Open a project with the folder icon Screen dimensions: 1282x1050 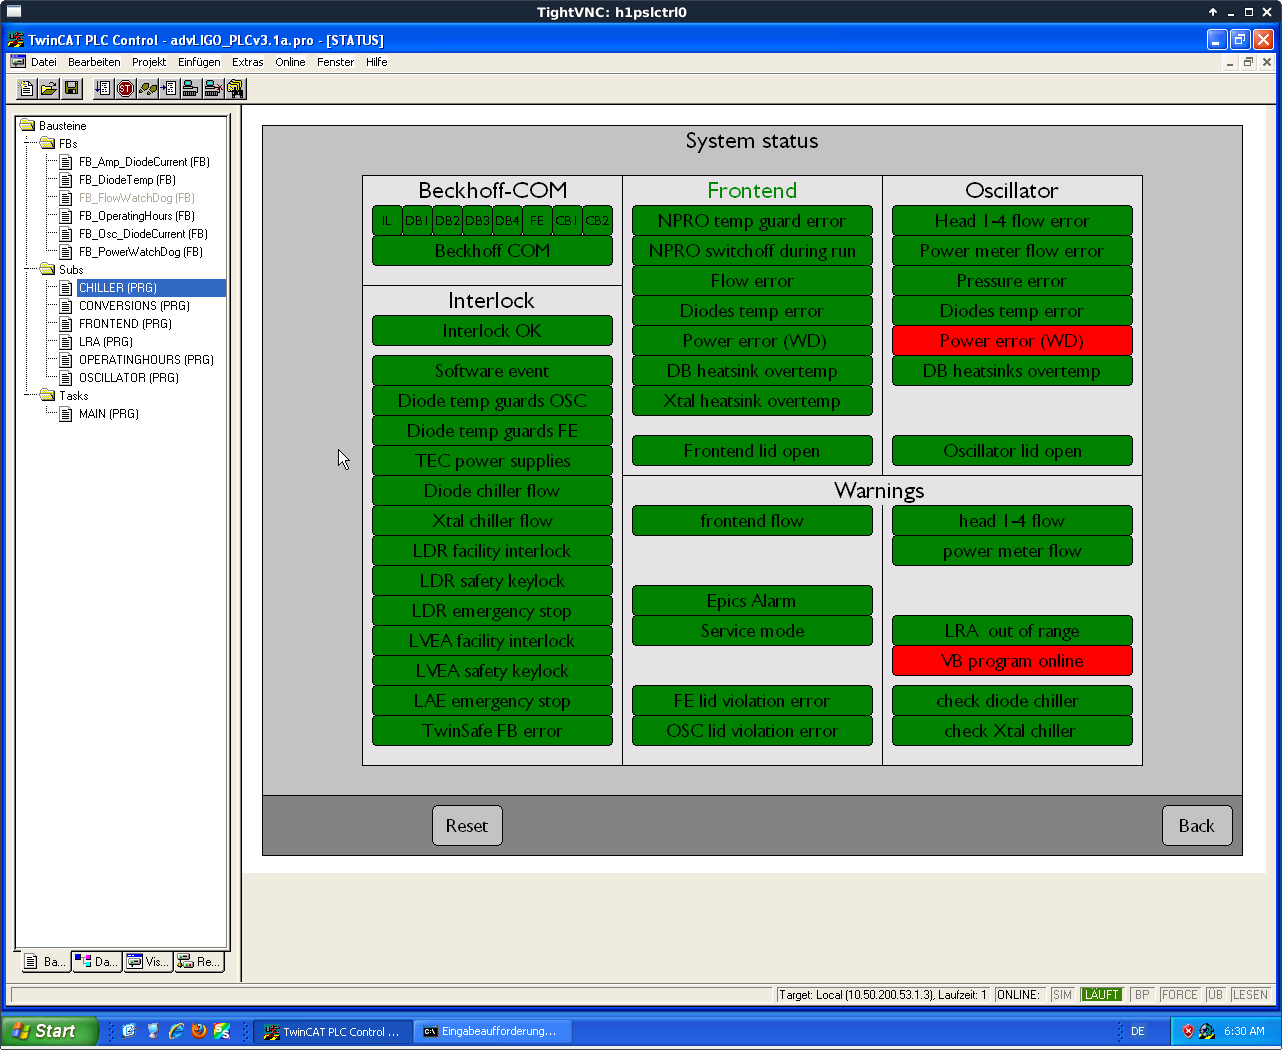click(48, 89)
